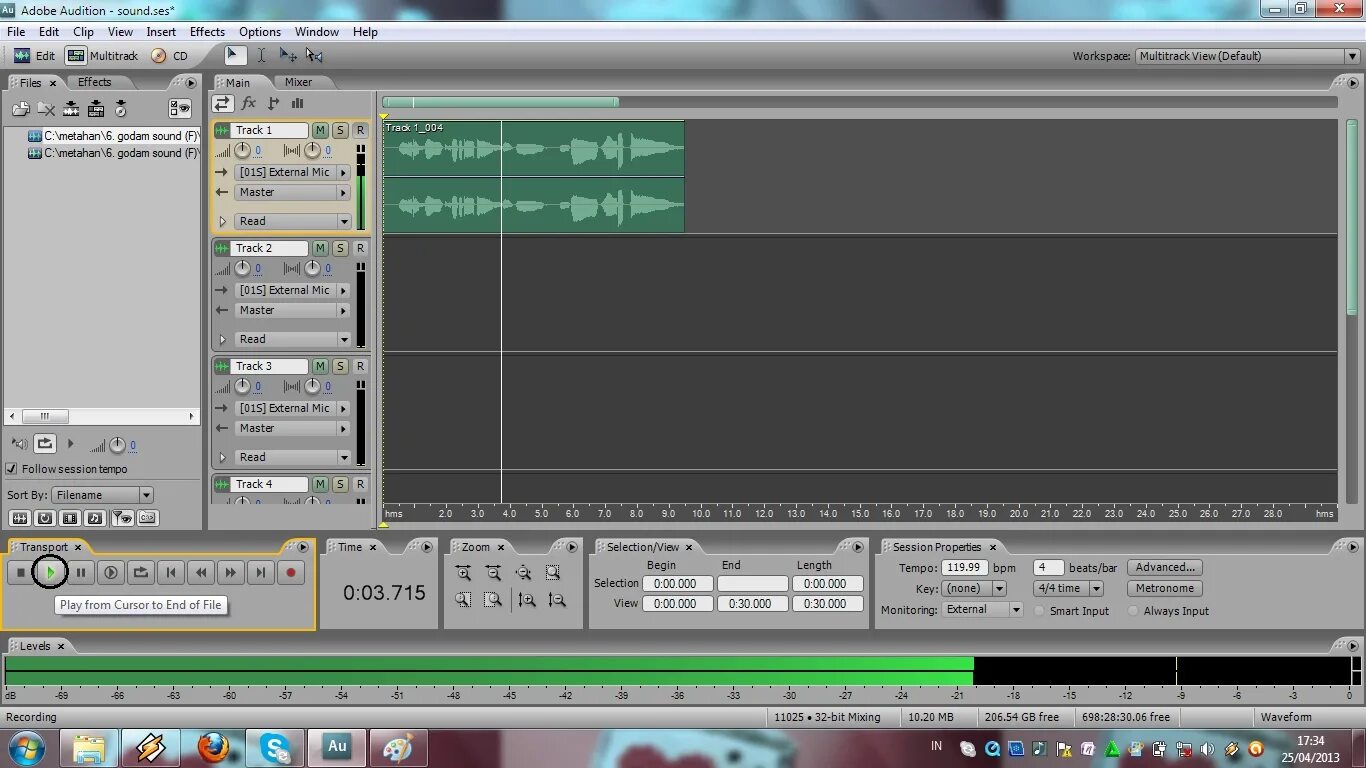
Task: Switch to CD view
Action: point(170,56)
